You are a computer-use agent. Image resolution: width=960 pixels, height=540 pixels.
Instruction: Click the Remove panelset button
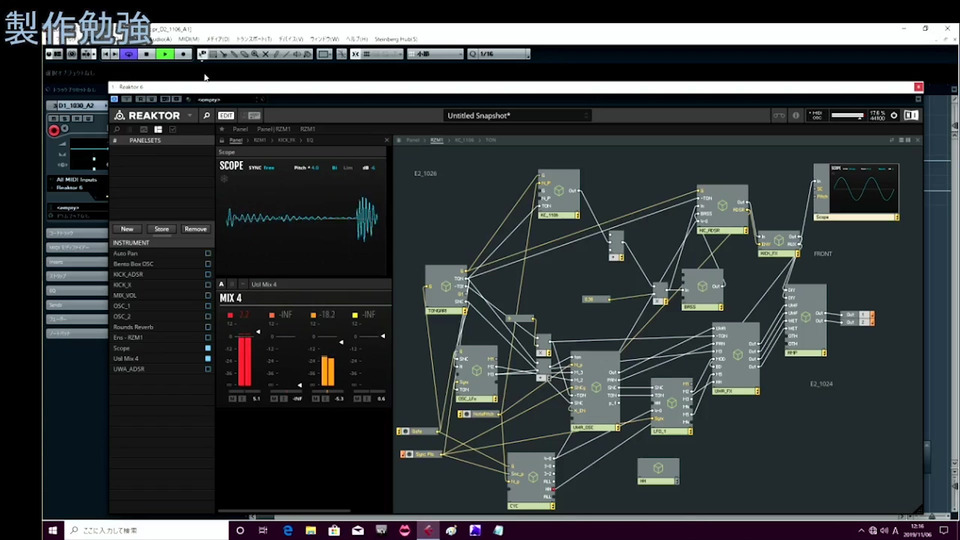[195, 229]
